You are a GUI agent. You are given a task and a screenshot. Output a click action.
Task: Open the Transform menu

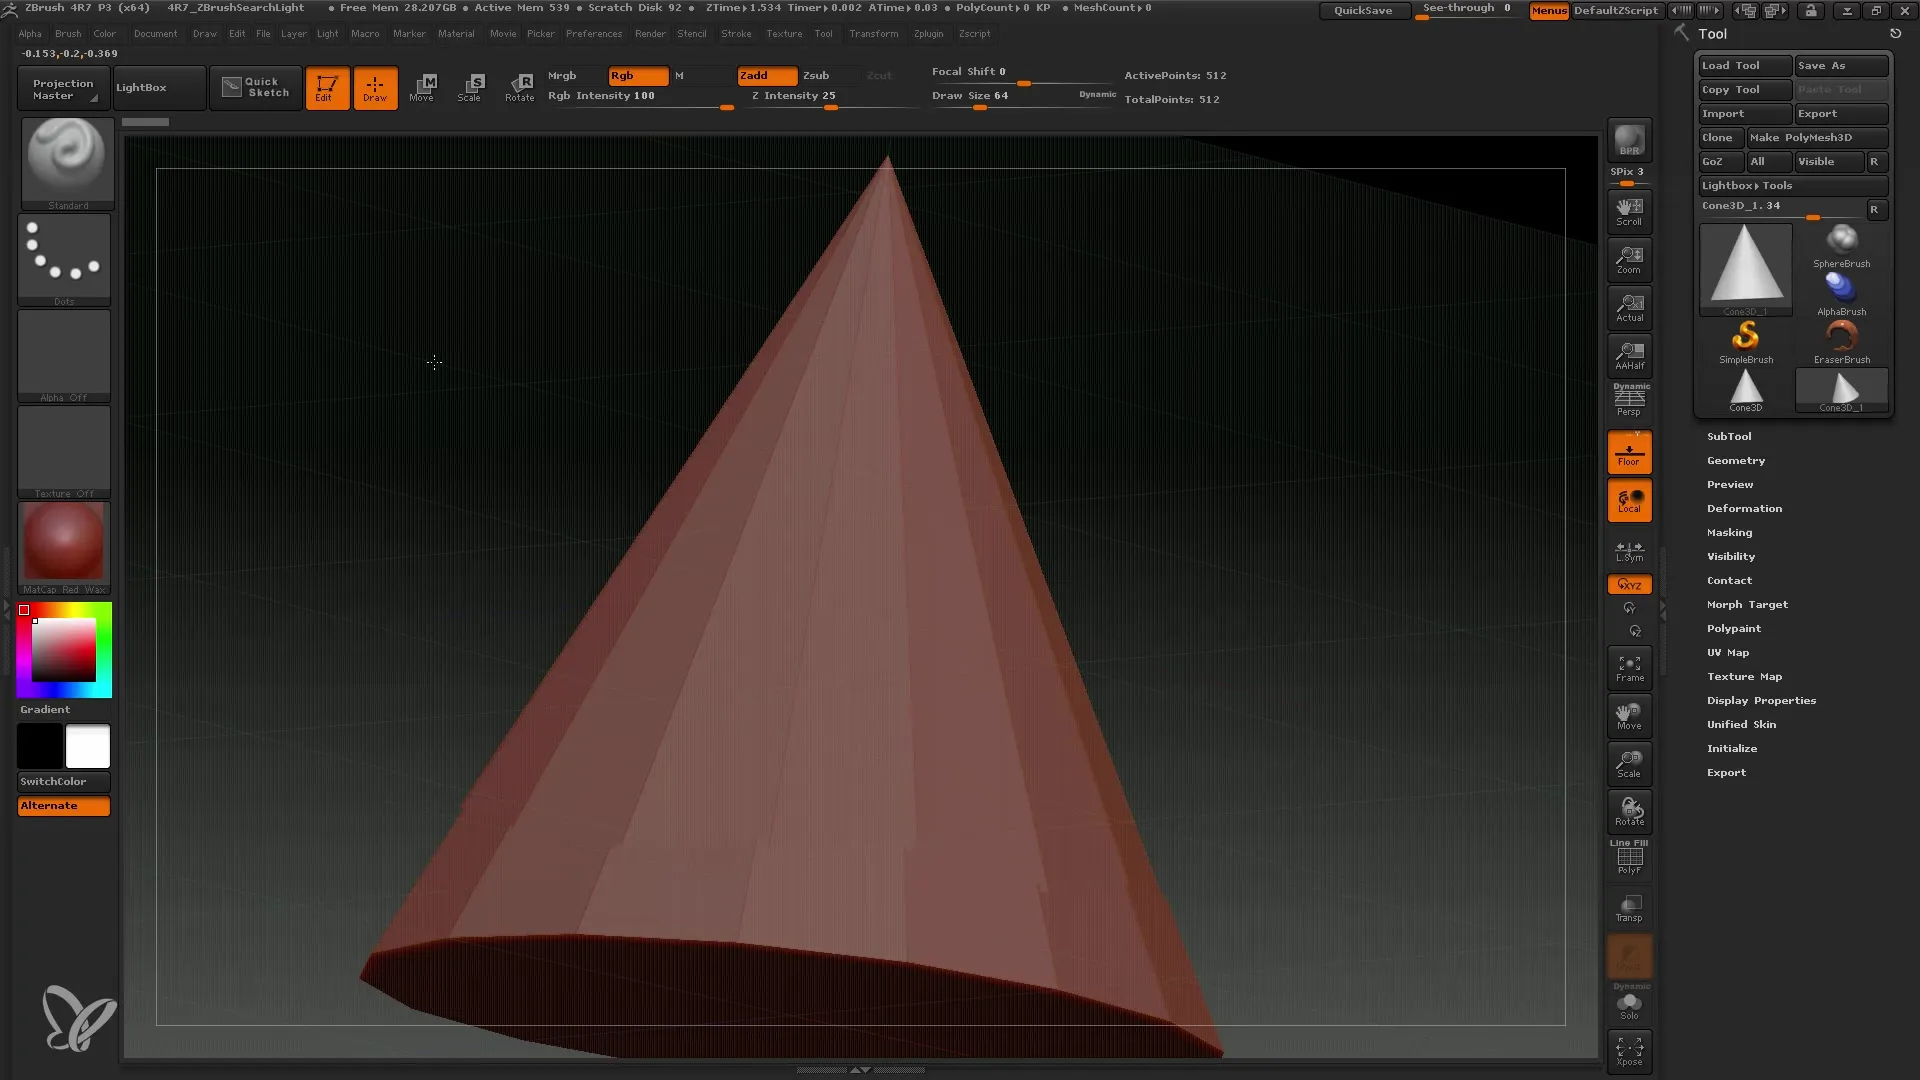[872, 33]
